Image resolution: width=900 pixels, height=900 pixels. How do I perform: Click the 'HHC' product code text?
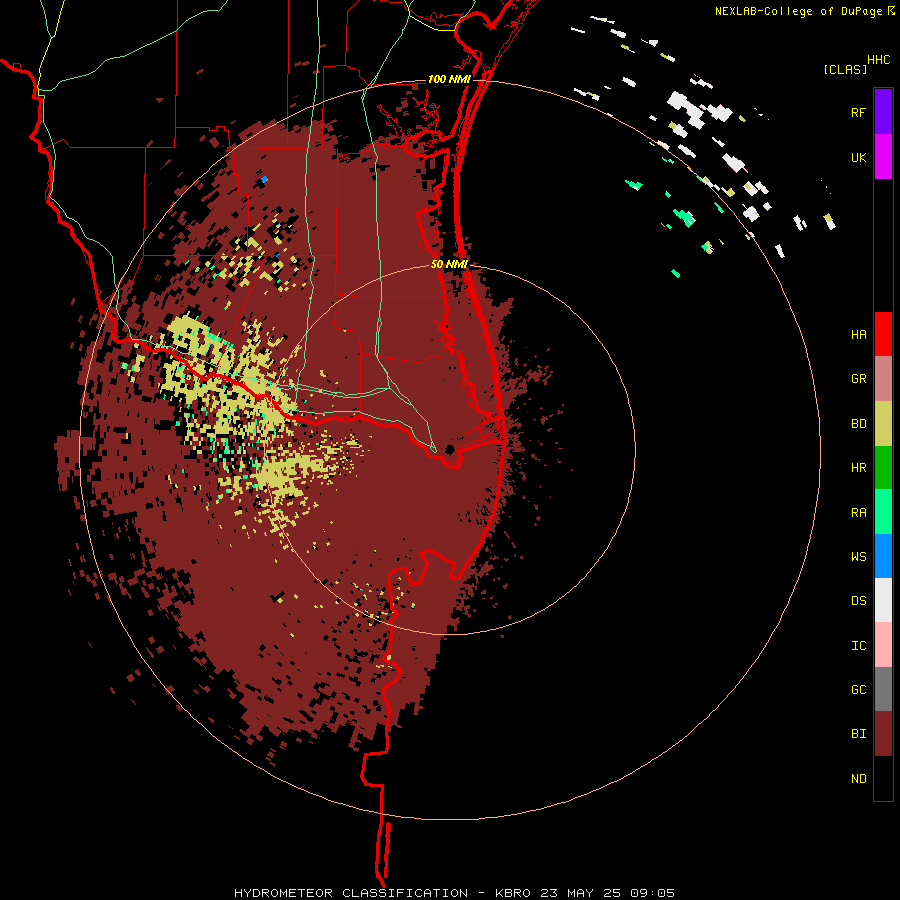(878, 60)
